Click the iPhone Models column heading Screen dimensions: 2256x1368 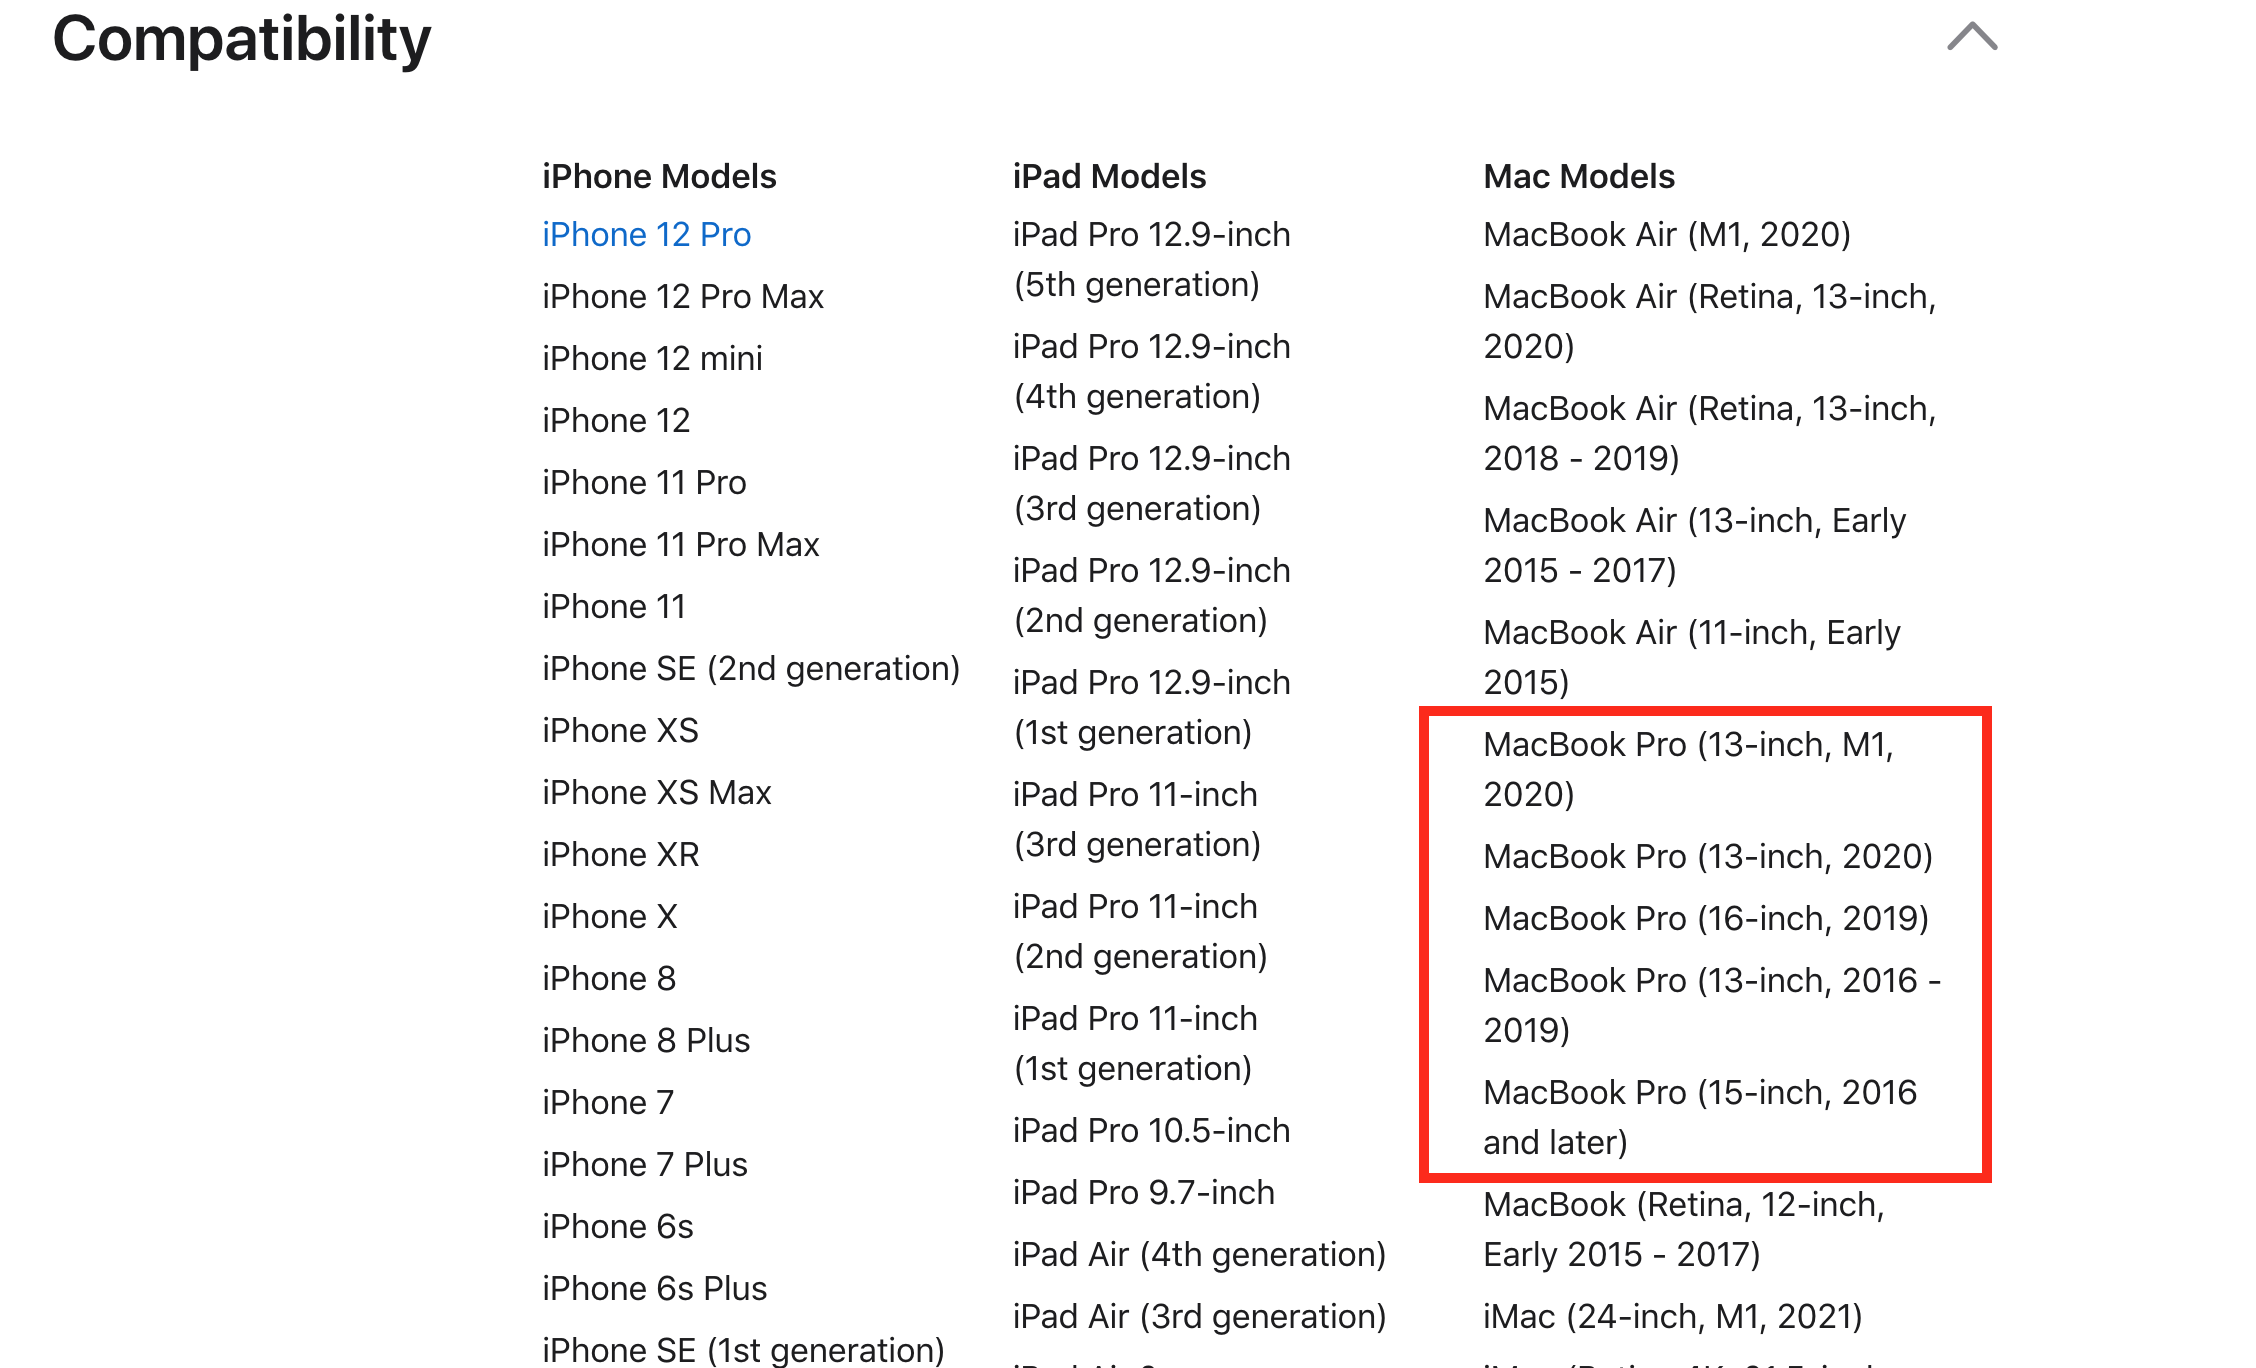[x=659, y=176]
